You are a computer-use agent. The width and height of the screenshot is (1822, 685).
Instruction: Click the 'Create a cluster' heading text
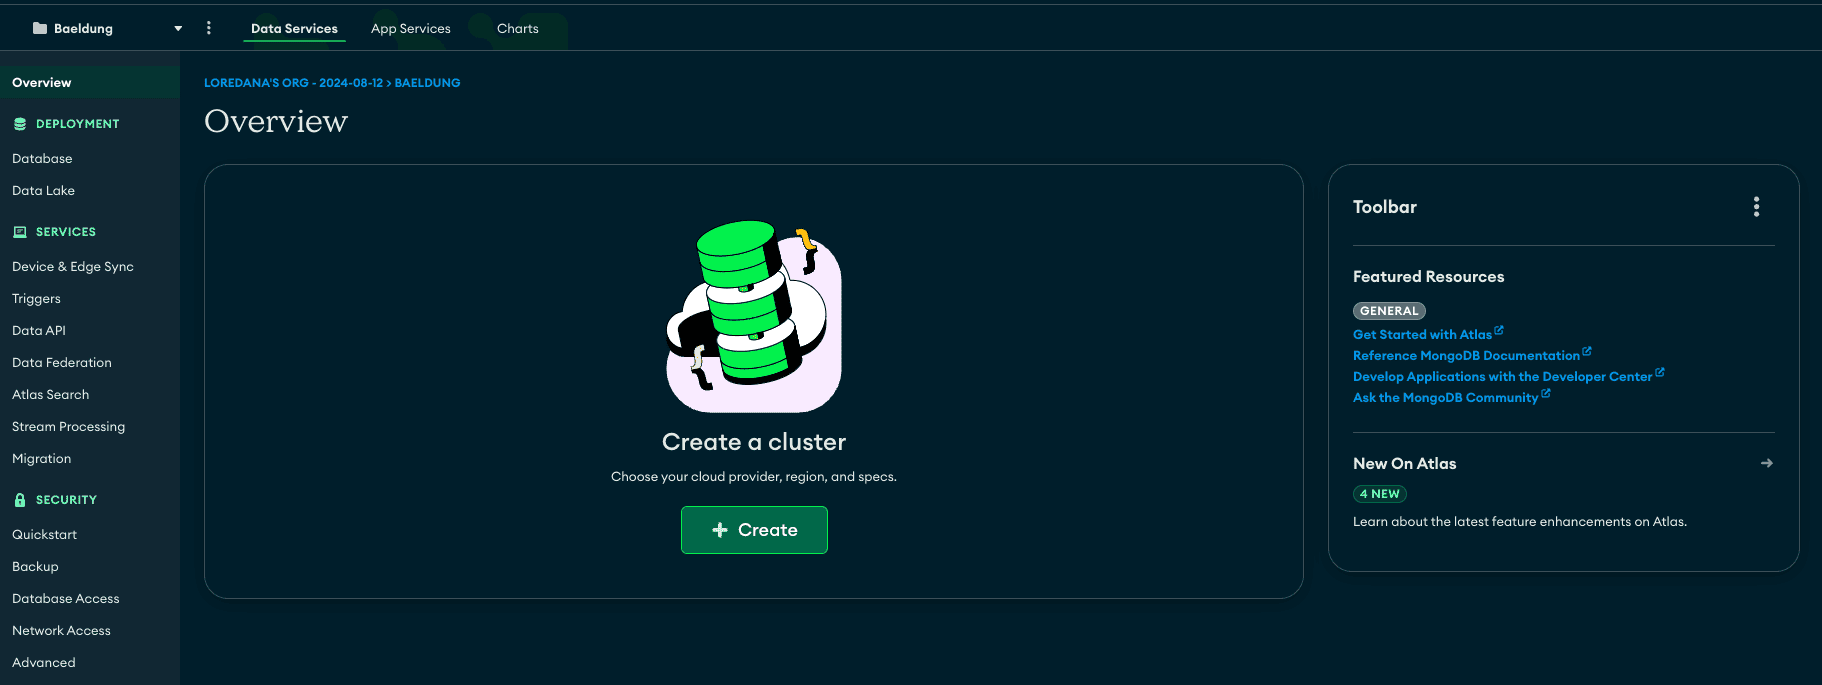754,442
